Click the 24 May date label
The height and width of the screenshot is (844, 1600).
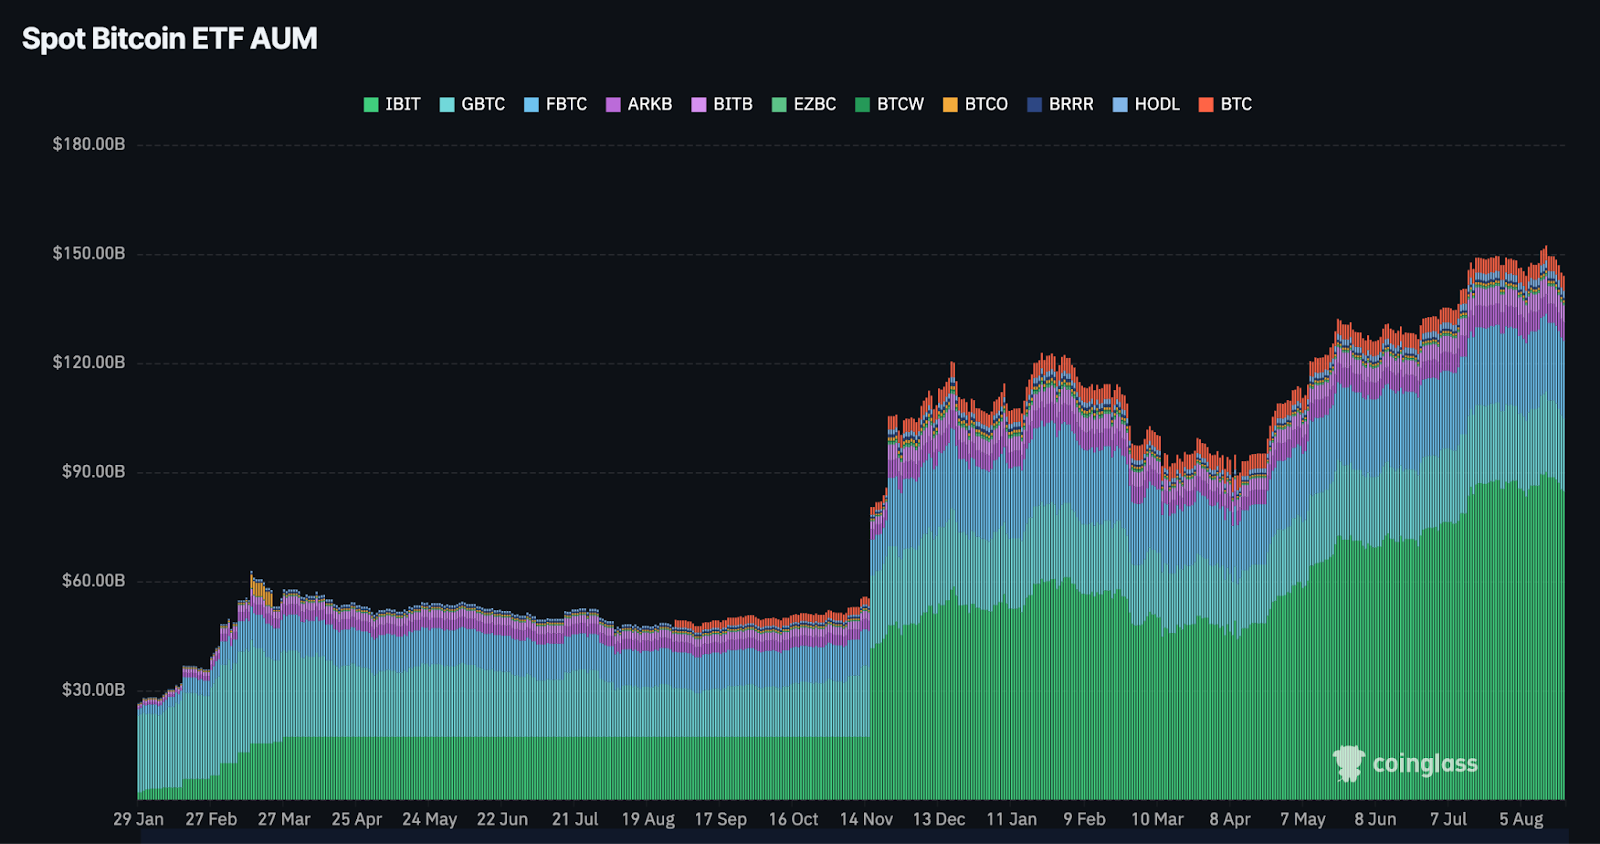pos(430,819)
